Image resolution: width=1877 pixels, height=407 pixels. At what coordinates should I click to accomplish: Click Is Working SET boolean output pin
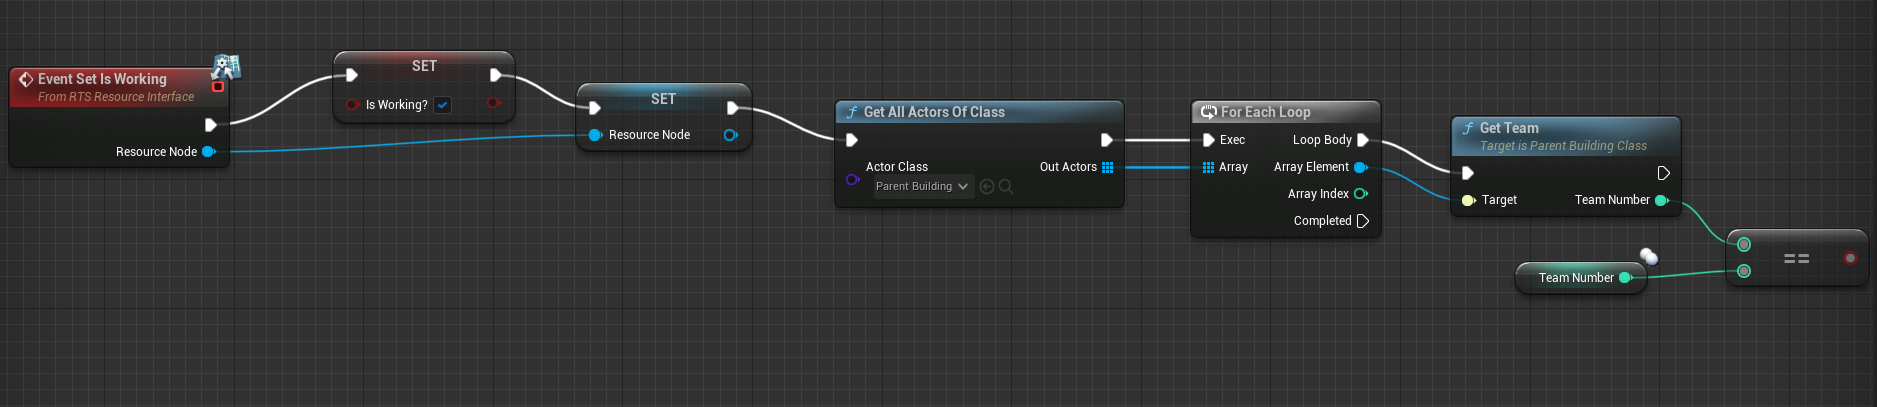point(493,103)
